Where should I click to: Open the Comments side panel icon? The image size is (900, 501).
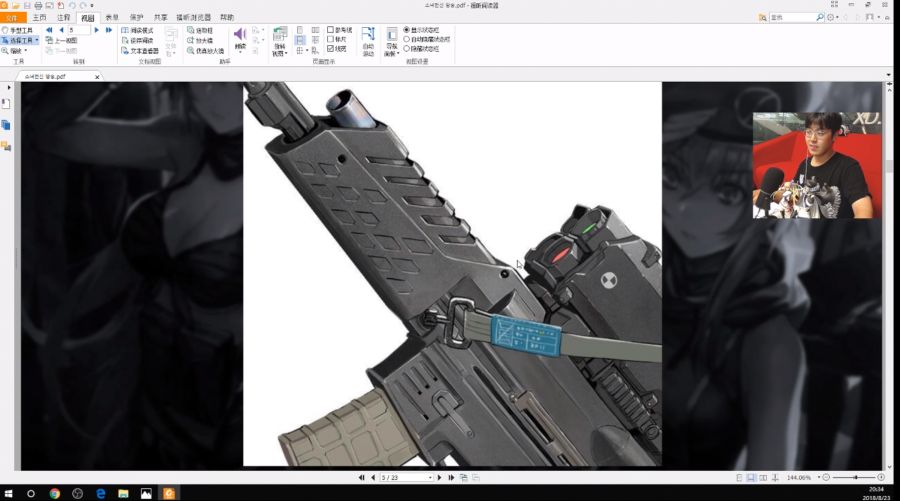[x=6, y=146]
